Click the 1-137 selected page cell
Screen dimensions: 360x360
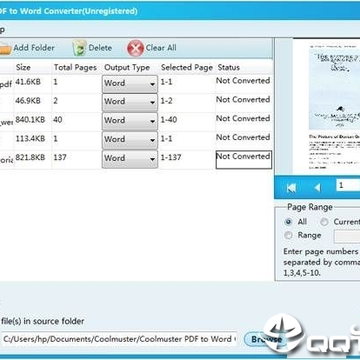[x=171, y=157]
